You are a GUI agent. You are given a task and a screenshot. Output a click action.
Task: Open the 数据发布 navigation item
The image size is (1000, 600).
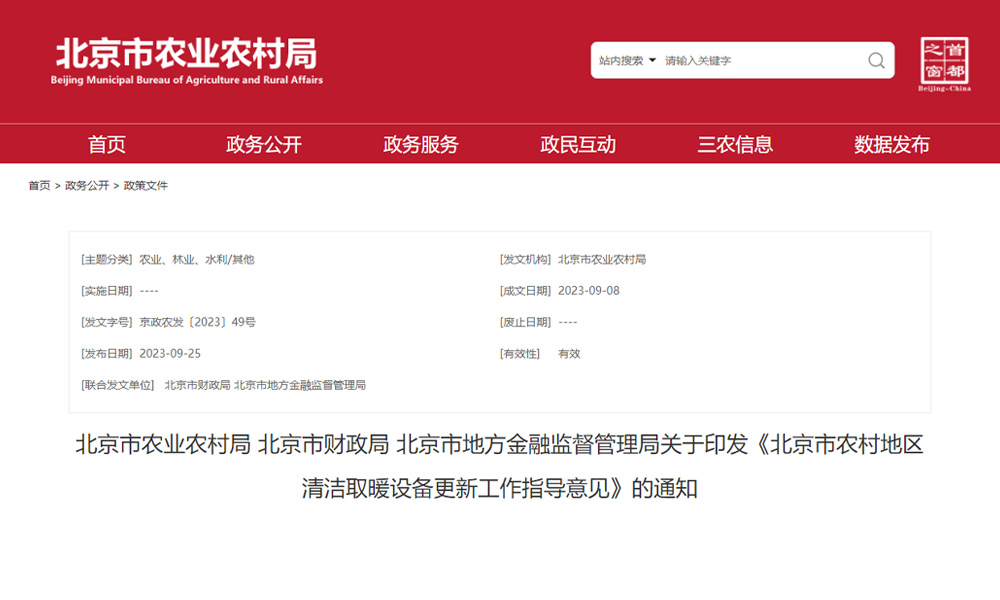click(892, 144)
